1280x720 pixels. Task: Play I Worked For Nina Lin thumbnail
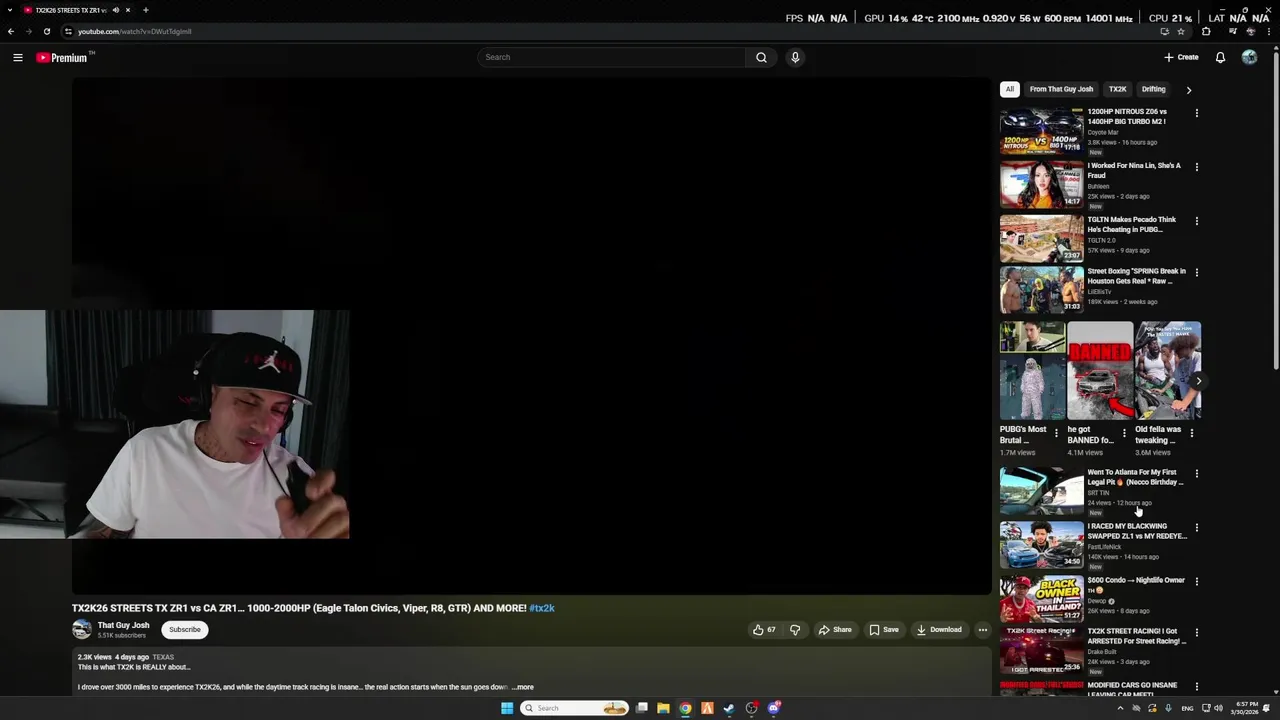(x=1041, y=185)
